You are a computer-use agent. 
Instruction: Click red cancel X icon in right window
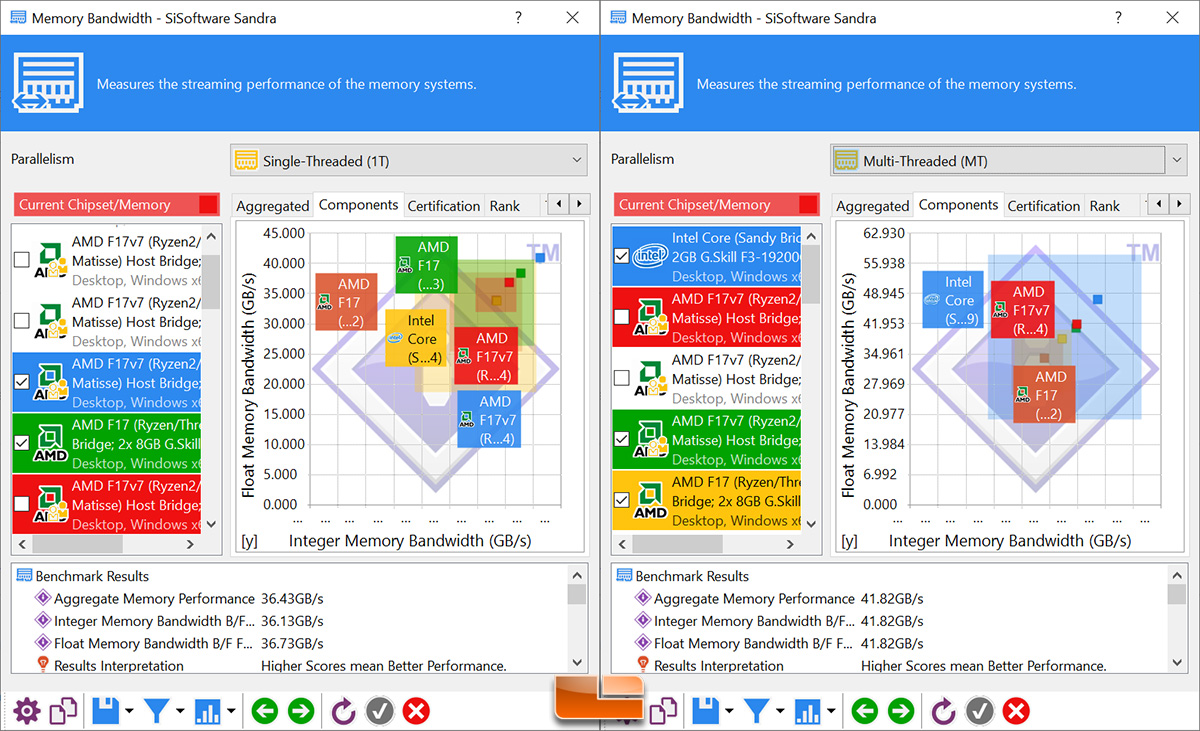click(1016, 711)
